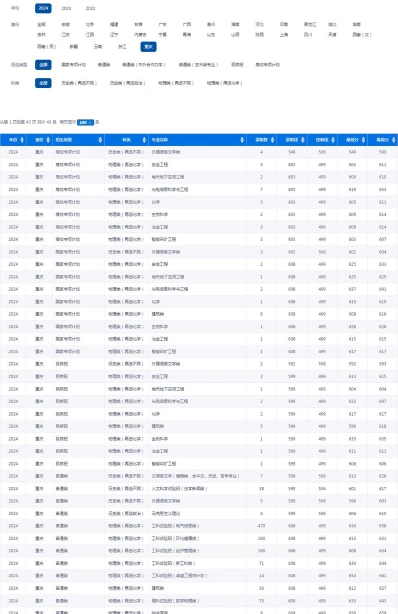
Task: Select year 2024 filter
Action: pyautogui.click(x=43, y=8)
